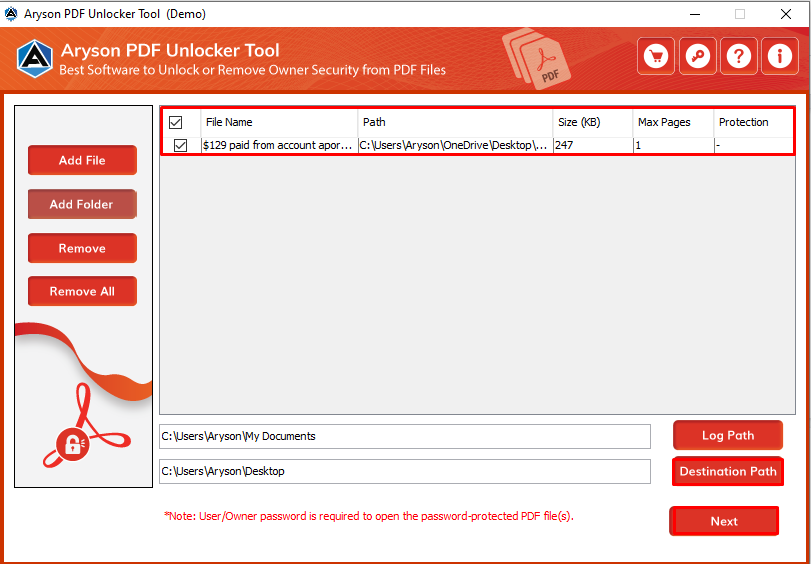Click the destination field showing C:\Users\Aryson\Desktop

coord(405,471)
